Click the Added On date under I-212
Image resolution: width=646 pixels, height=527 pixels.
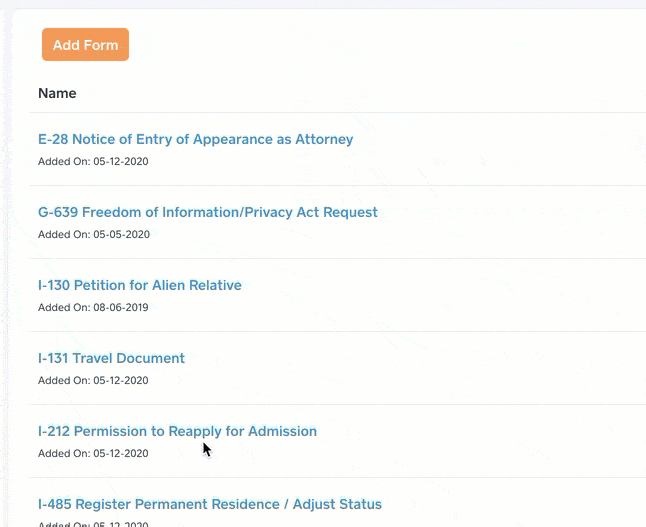click(93, 453)
